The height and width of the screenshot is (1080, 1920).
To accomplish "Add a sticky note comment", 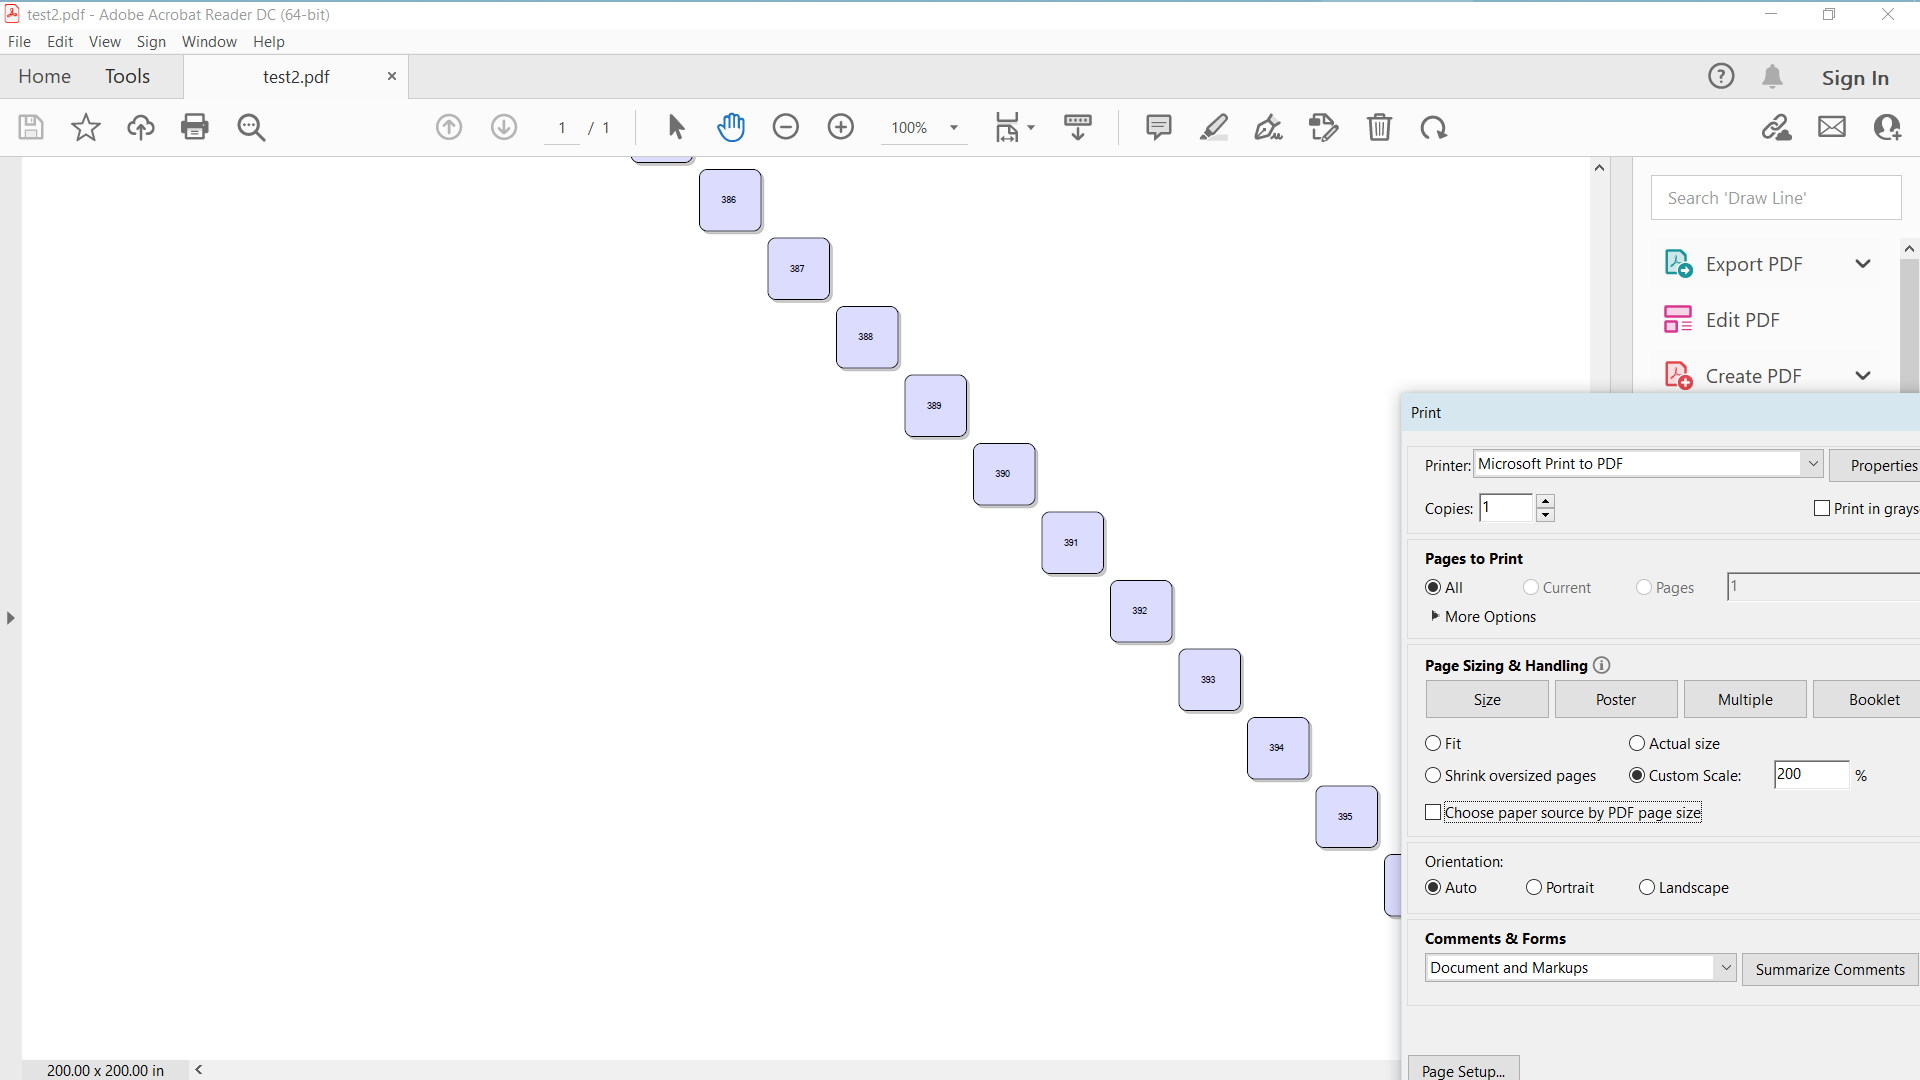I will (1159, 127).
